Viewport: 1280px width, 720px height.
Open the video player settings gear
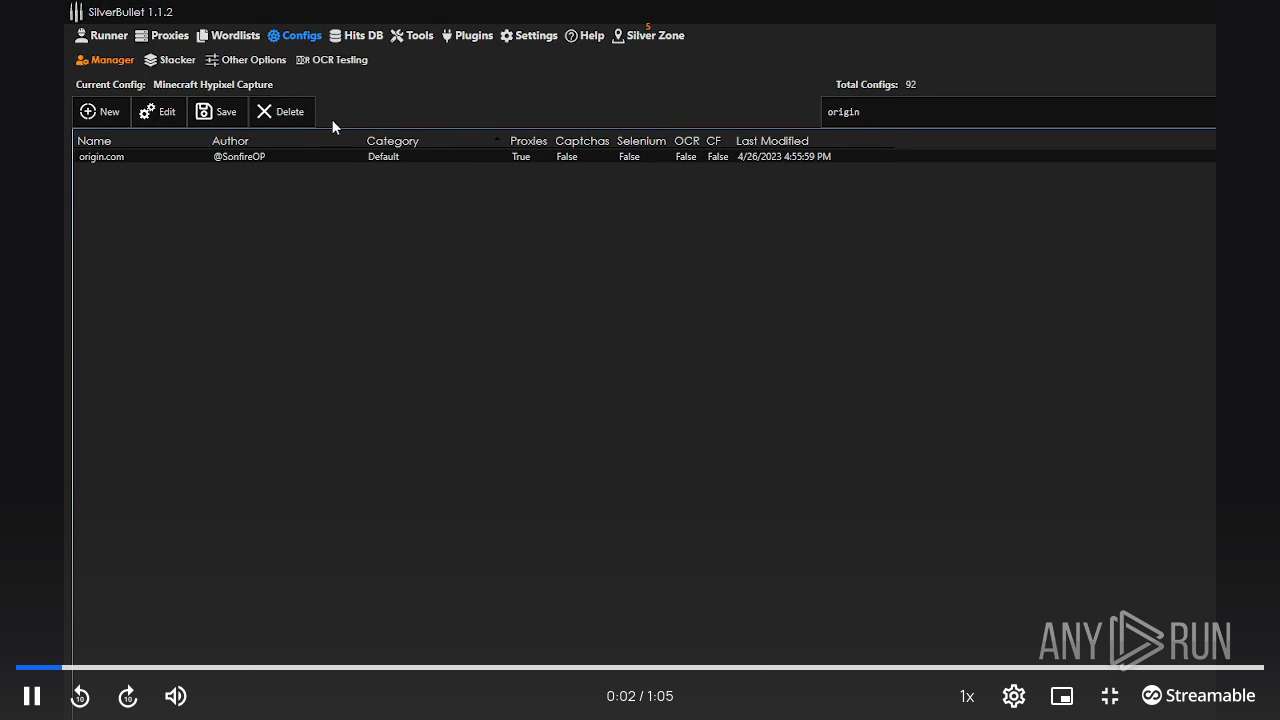point(1014,696)
